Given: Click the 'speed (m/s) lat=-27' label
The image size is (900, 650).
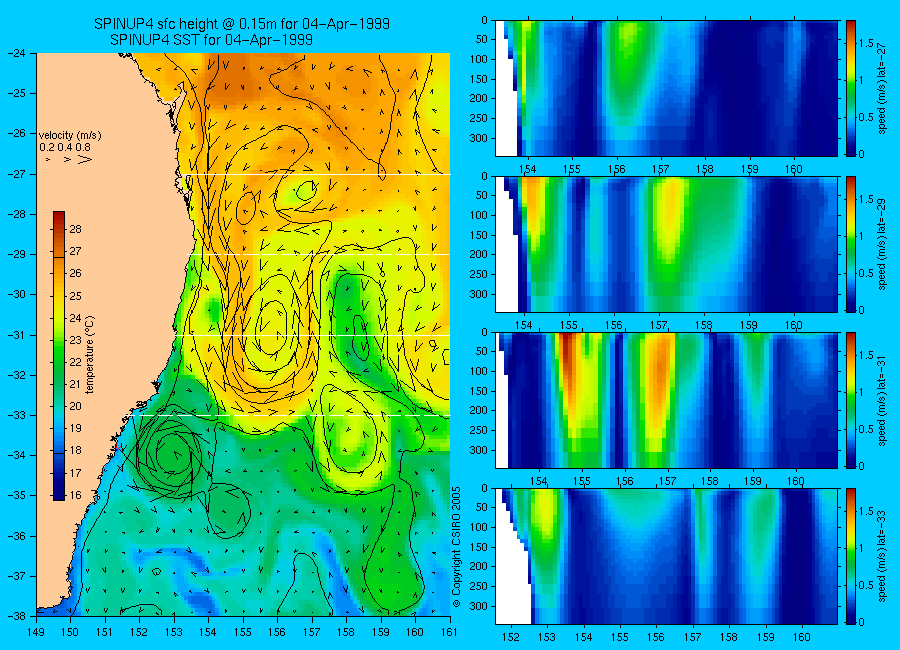Looking at the screenshot, I should [882, 88].
